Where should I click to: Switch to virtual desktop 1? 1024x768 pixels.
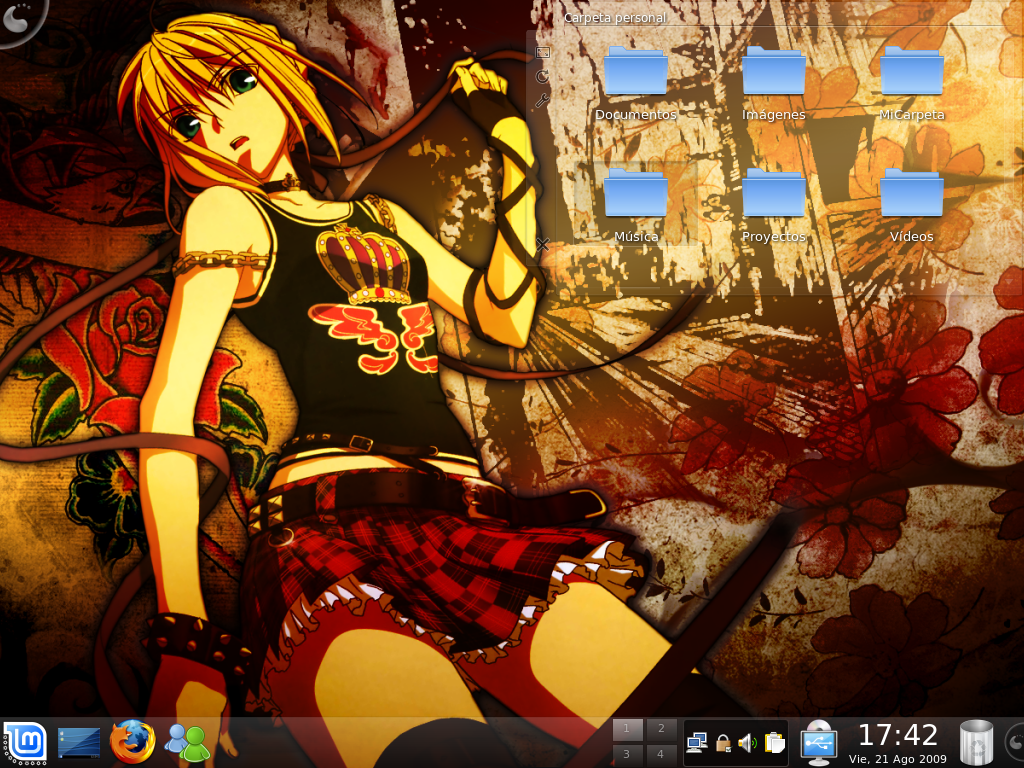click(627, 729)
